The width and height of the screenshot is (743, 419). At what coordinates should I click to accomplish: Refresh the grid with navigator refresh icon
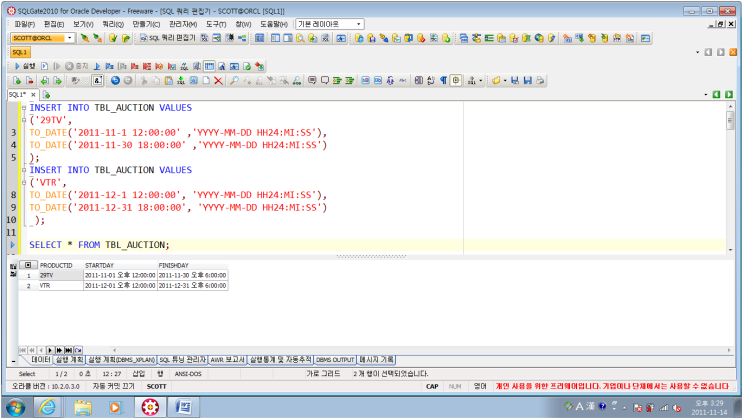click(x=78, y=350)
